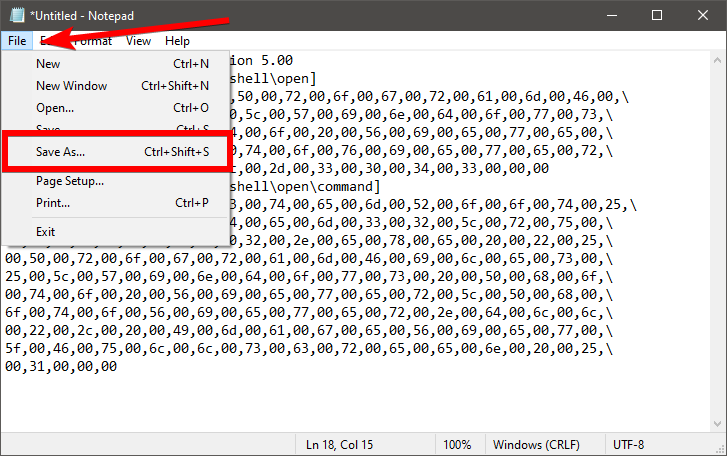Click the resize grip in the status bar corner
Screen dimensions: 727x456
point(721,450)
